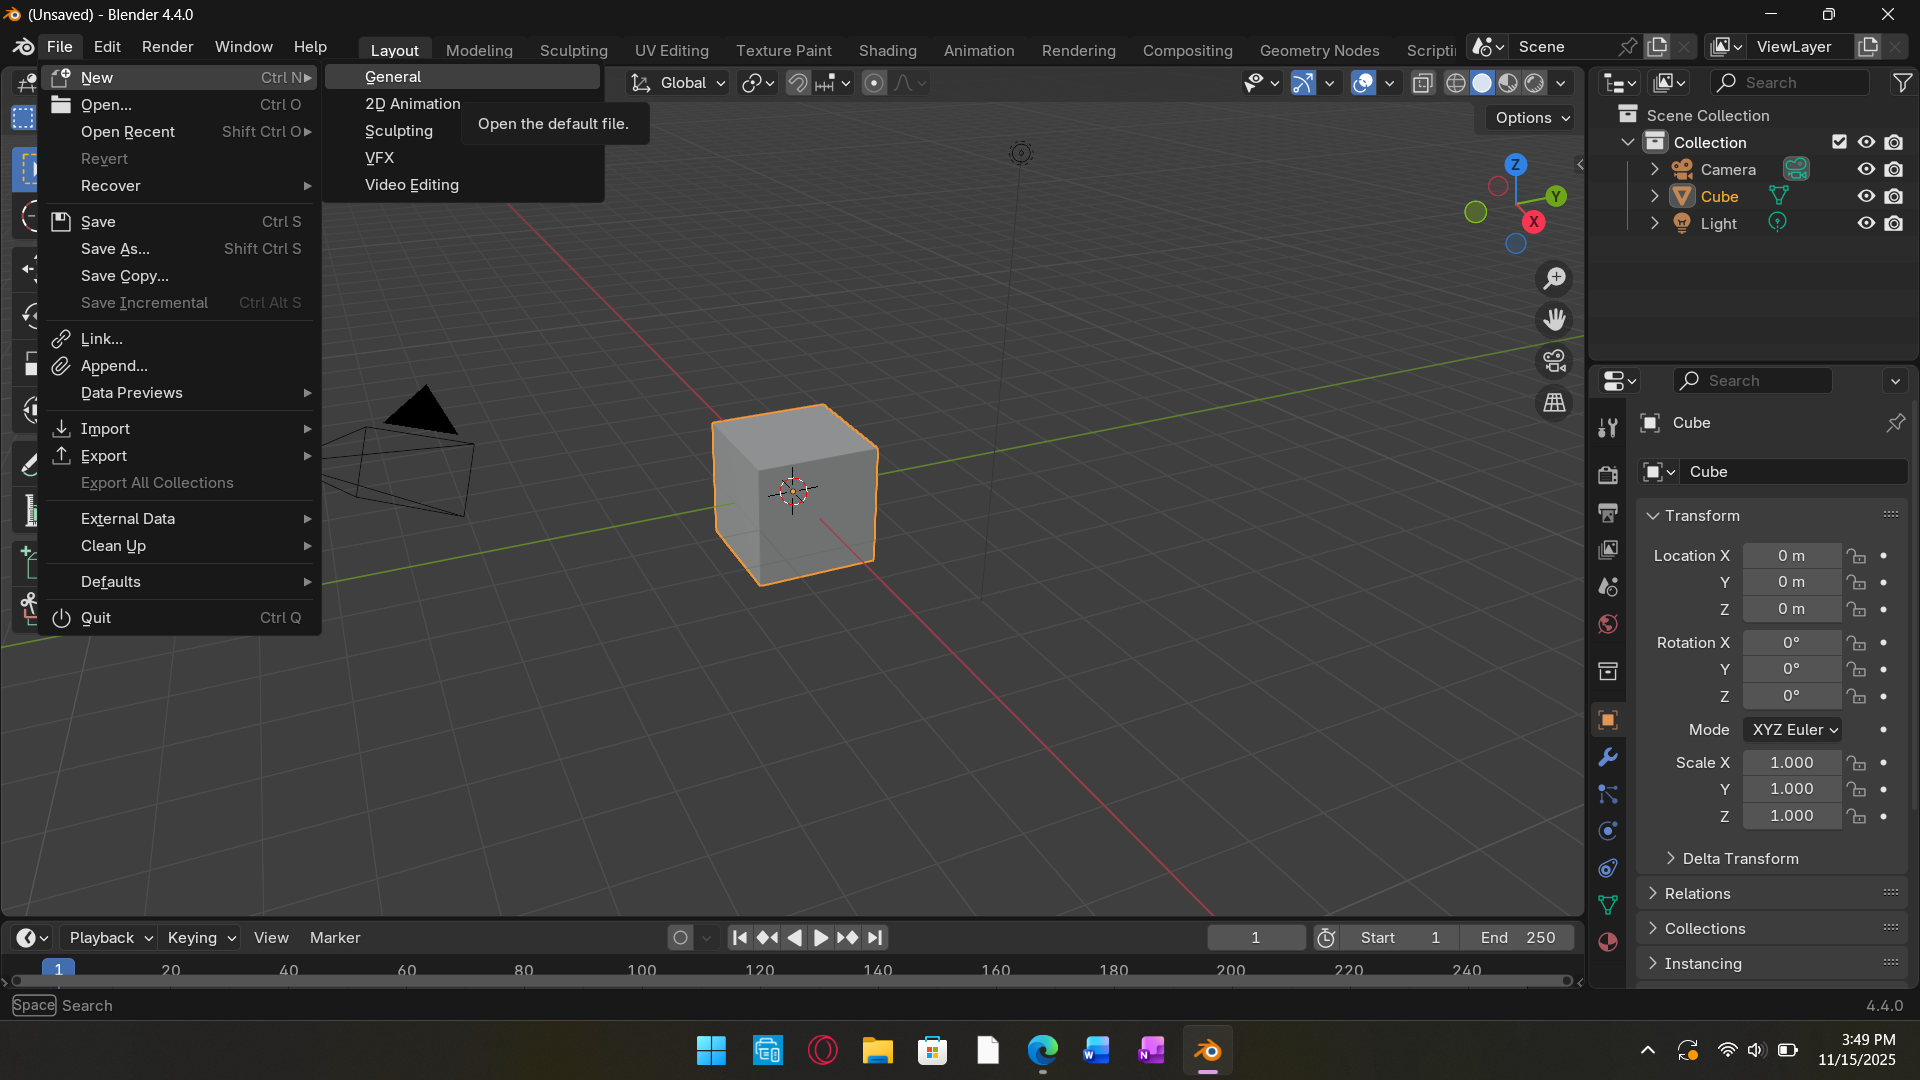This screenshot has height=1080, width=1920.
Task: Click Save As... in File menu
Action: point(180,249)
